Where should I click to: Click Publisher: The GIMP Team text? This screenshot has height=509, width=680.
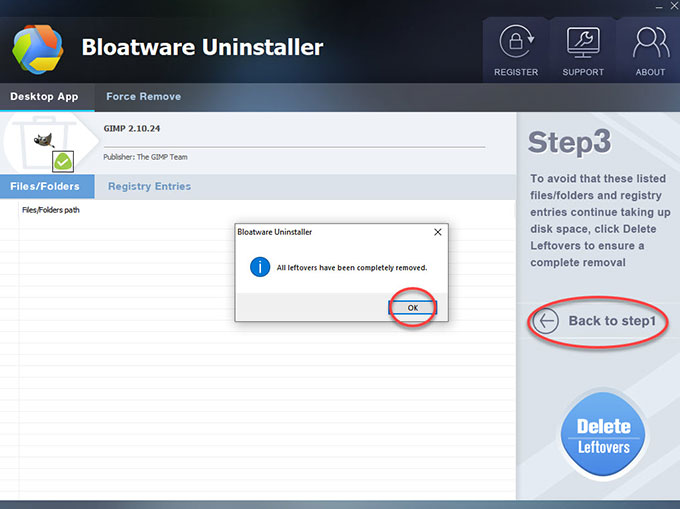click(x=145, y=157)
